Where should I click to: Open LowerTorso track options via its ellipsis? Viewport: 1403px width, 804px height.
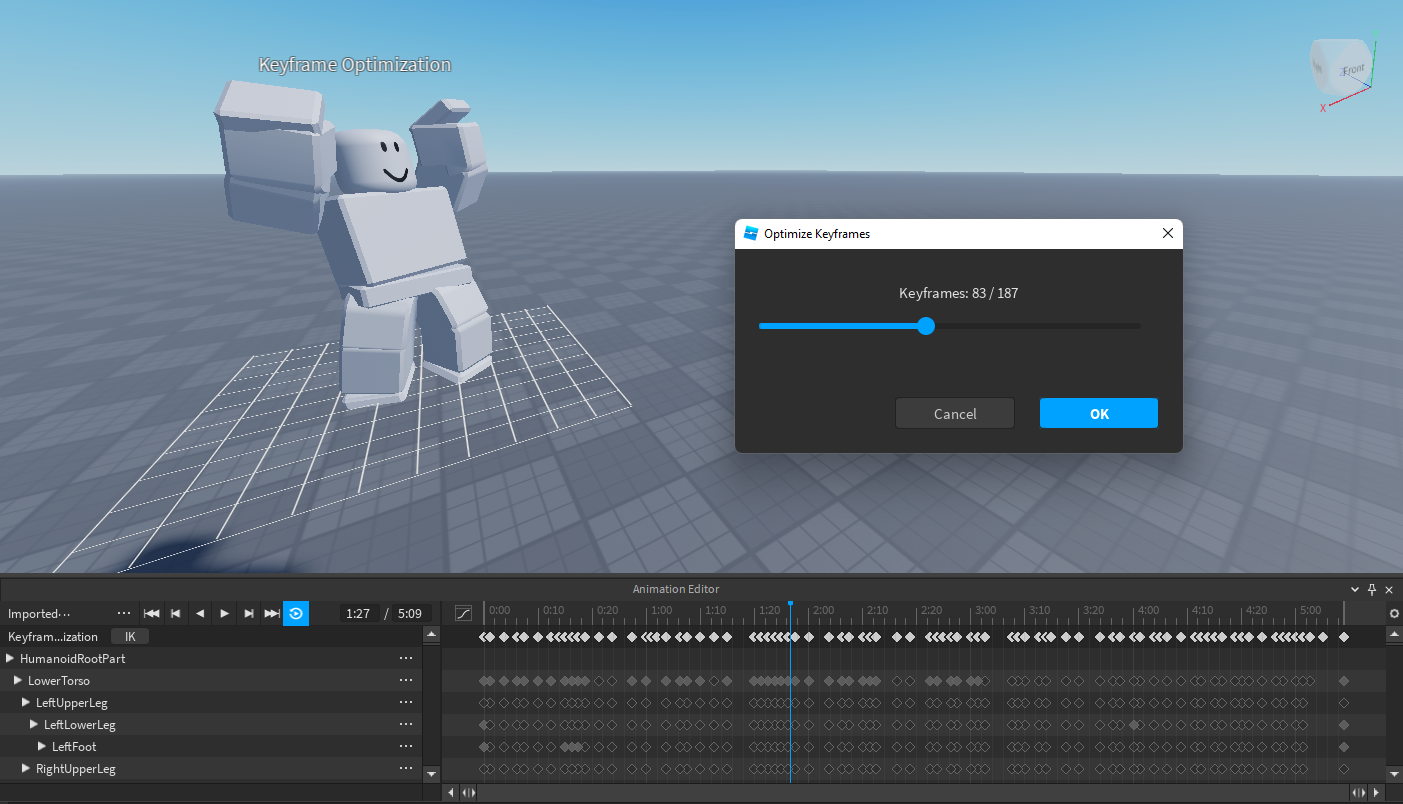(x=405, y=680)
